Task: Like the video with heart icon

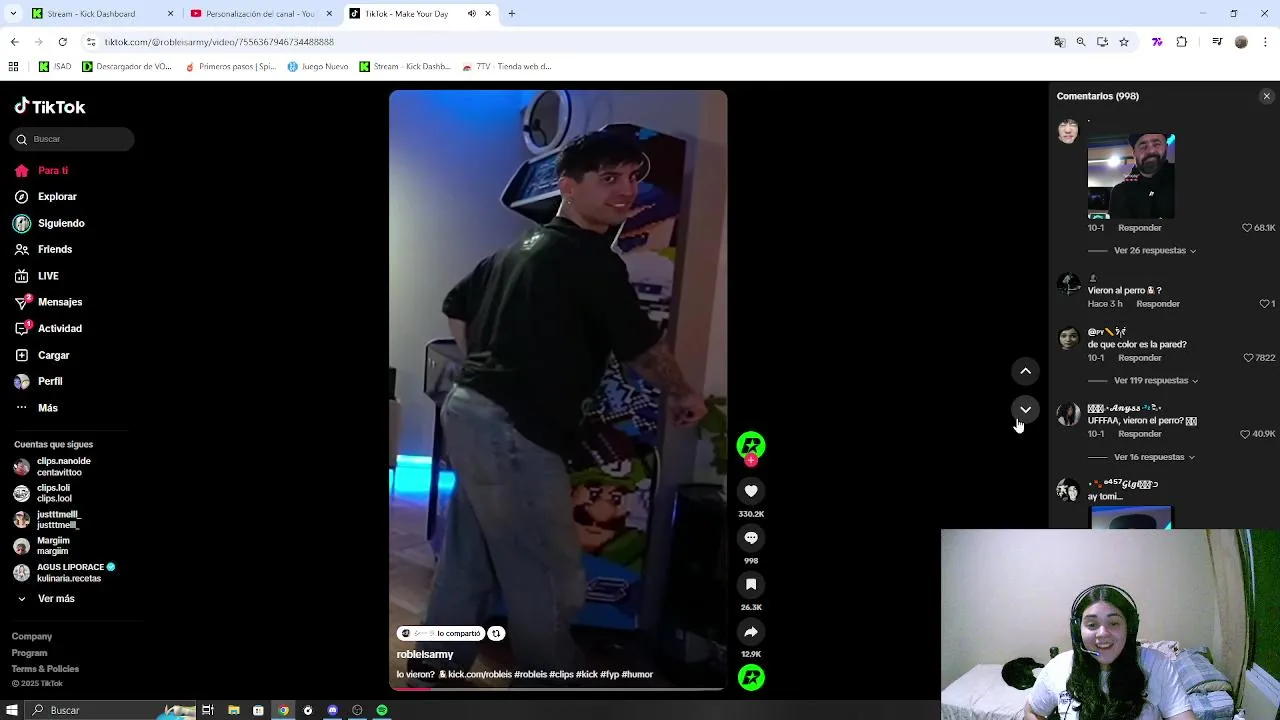Action: 751,491
